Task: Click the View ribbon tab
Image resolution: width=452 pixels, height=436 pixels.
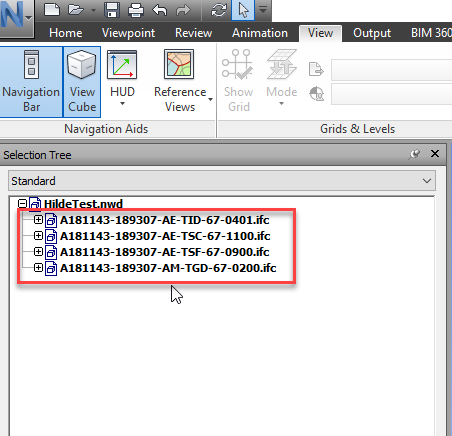Action: (x=320, y=33)
